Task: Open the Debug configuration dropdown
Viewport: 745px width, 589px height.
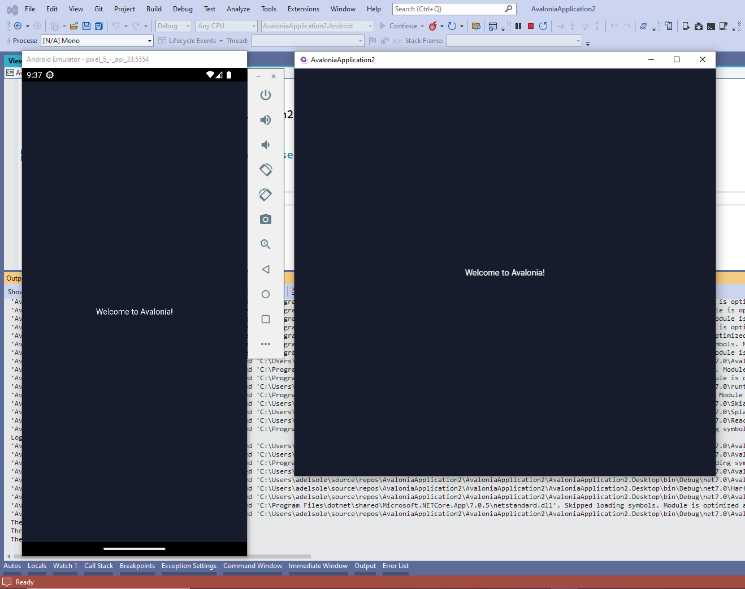Action: 173,26
